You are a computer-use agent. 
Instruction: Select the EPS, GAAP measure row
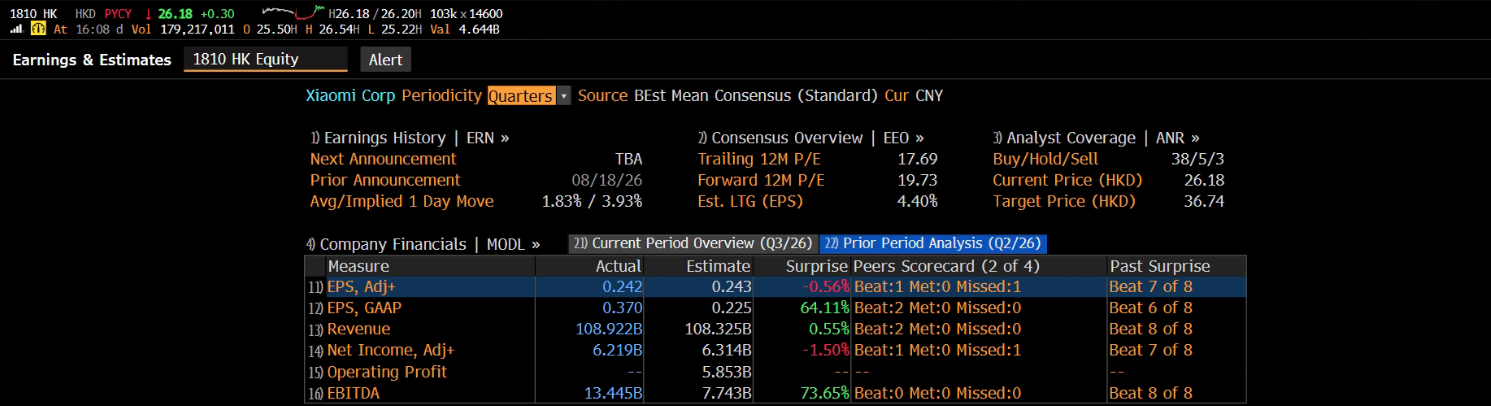775,308
